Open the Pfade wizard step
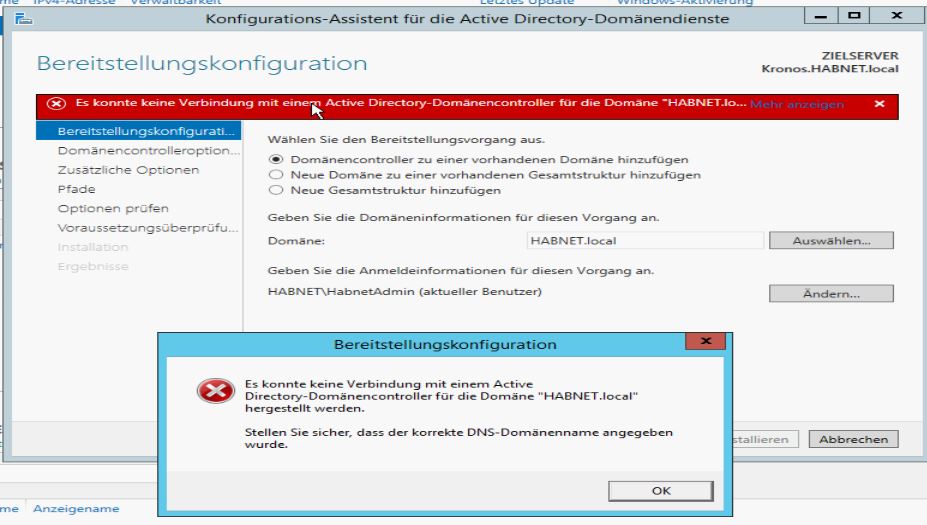 (x=76, y=189)
